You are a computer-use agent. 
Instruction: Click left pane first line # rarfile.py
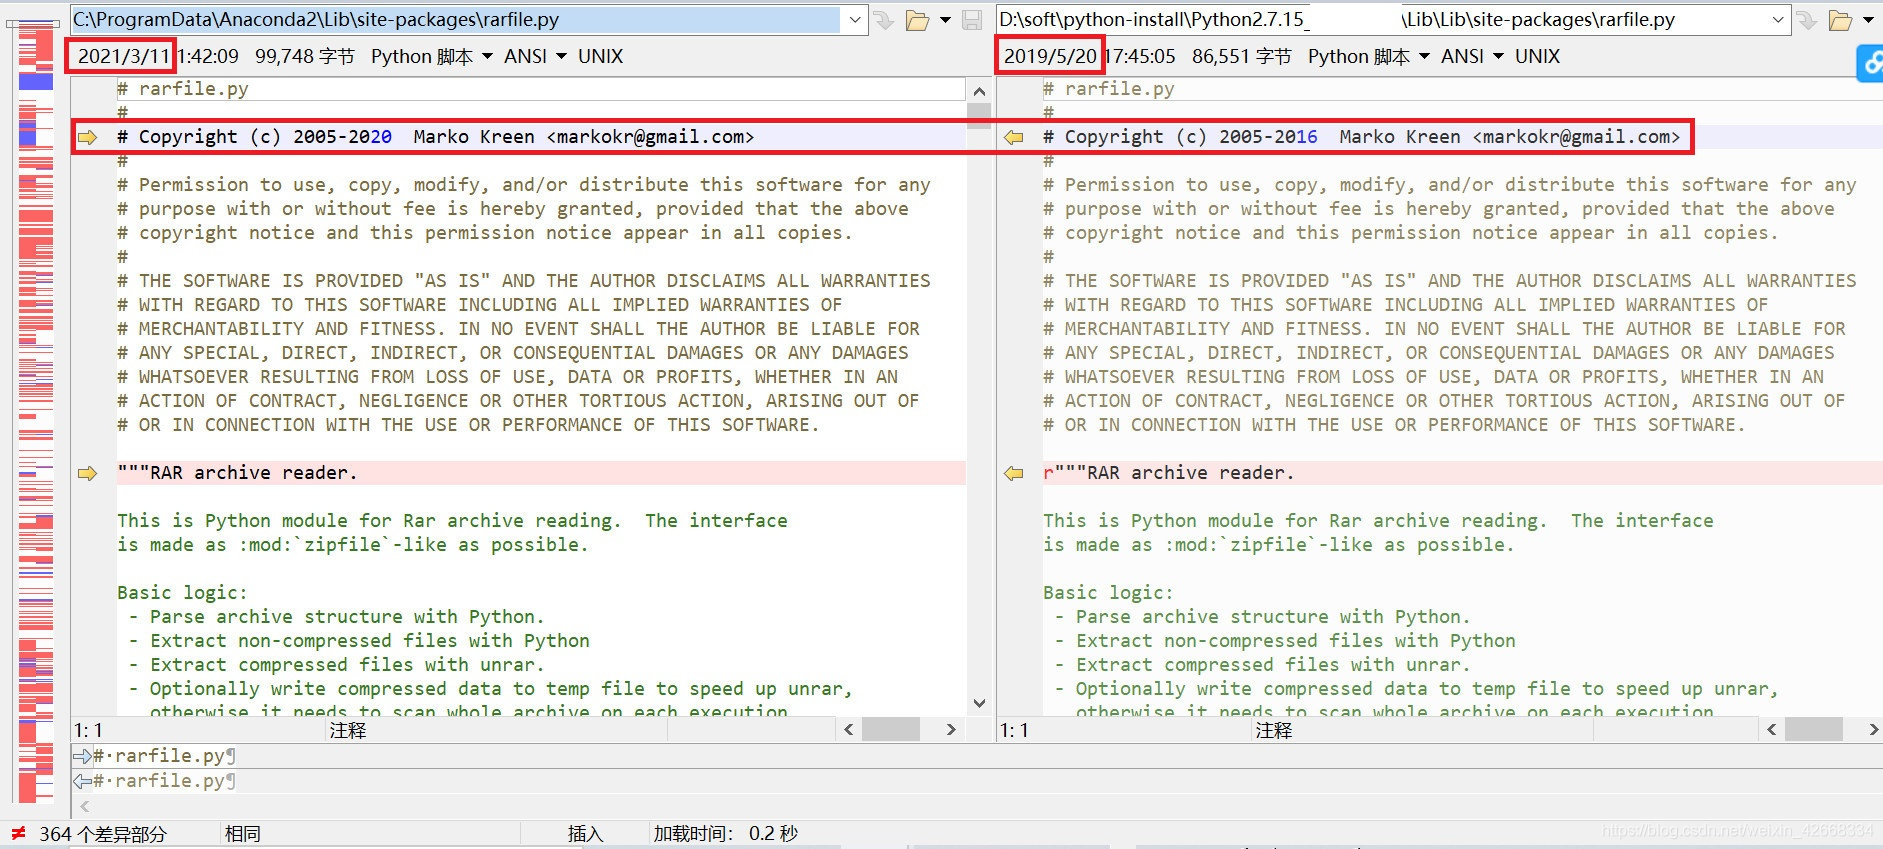183,89
